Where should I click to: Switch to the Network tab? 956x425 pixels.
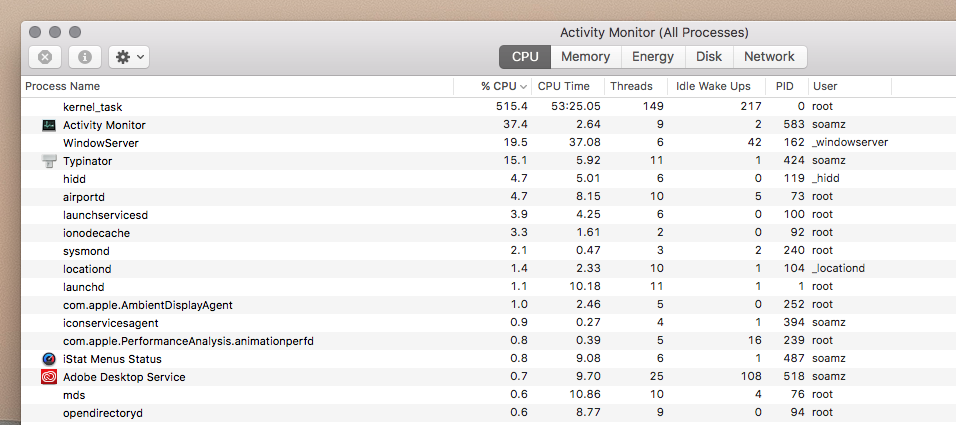769,57
